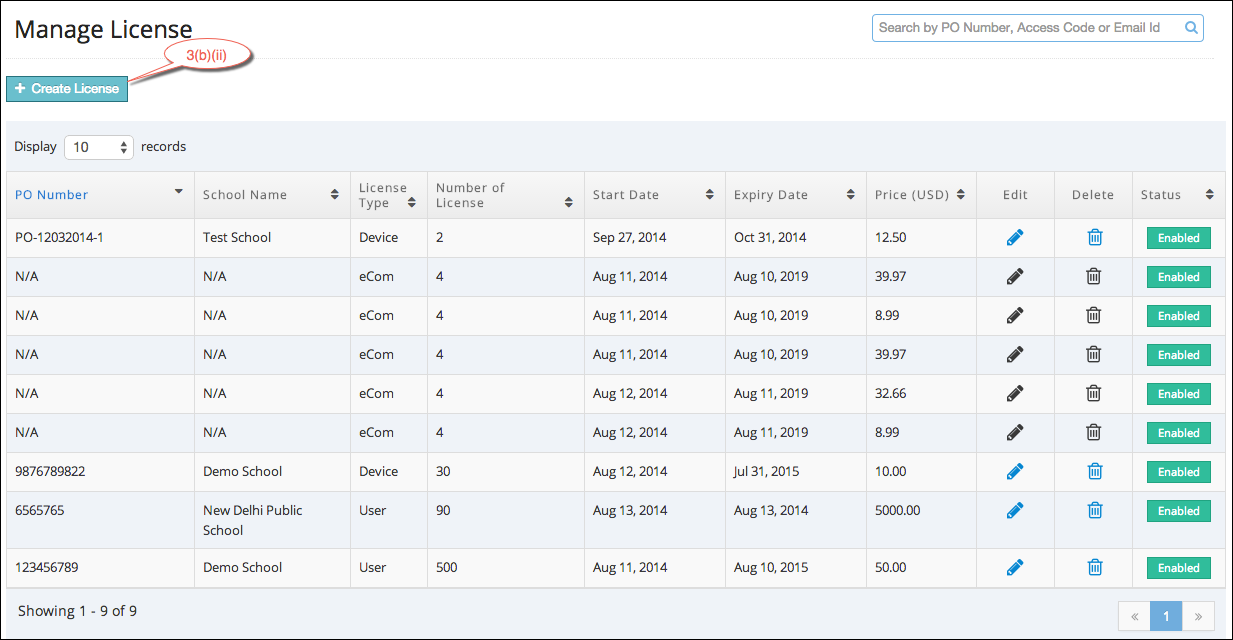
Task: Sort table by Start Date column
Action: (655, 195)
